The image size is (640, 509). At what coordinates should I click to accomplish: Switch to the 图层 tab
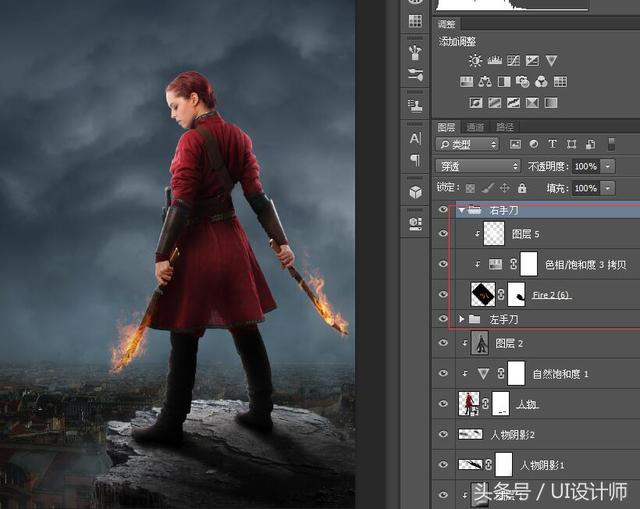click(x=446, y=127)
